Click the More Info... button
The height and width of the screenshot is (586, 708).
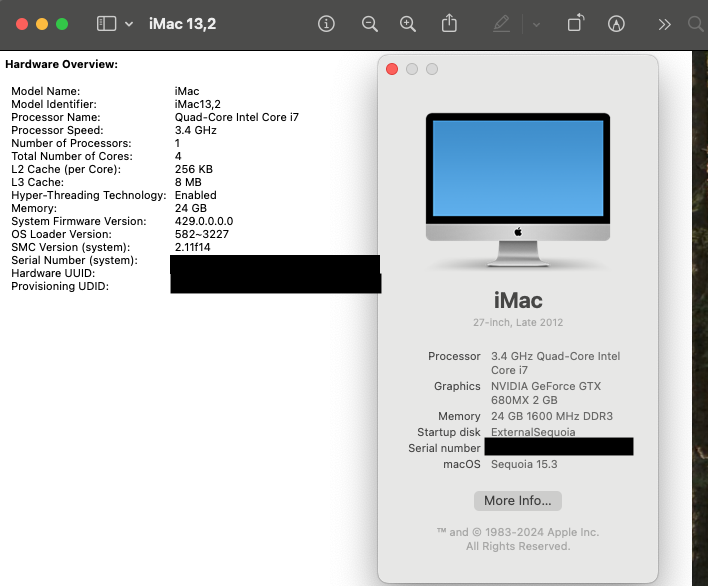pos(517,501)
